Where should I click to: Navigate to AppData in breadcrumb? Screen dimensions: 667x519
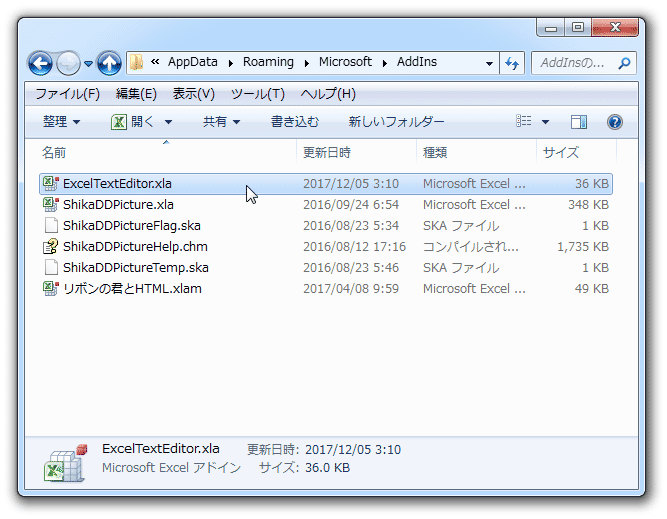click(192, 62)
